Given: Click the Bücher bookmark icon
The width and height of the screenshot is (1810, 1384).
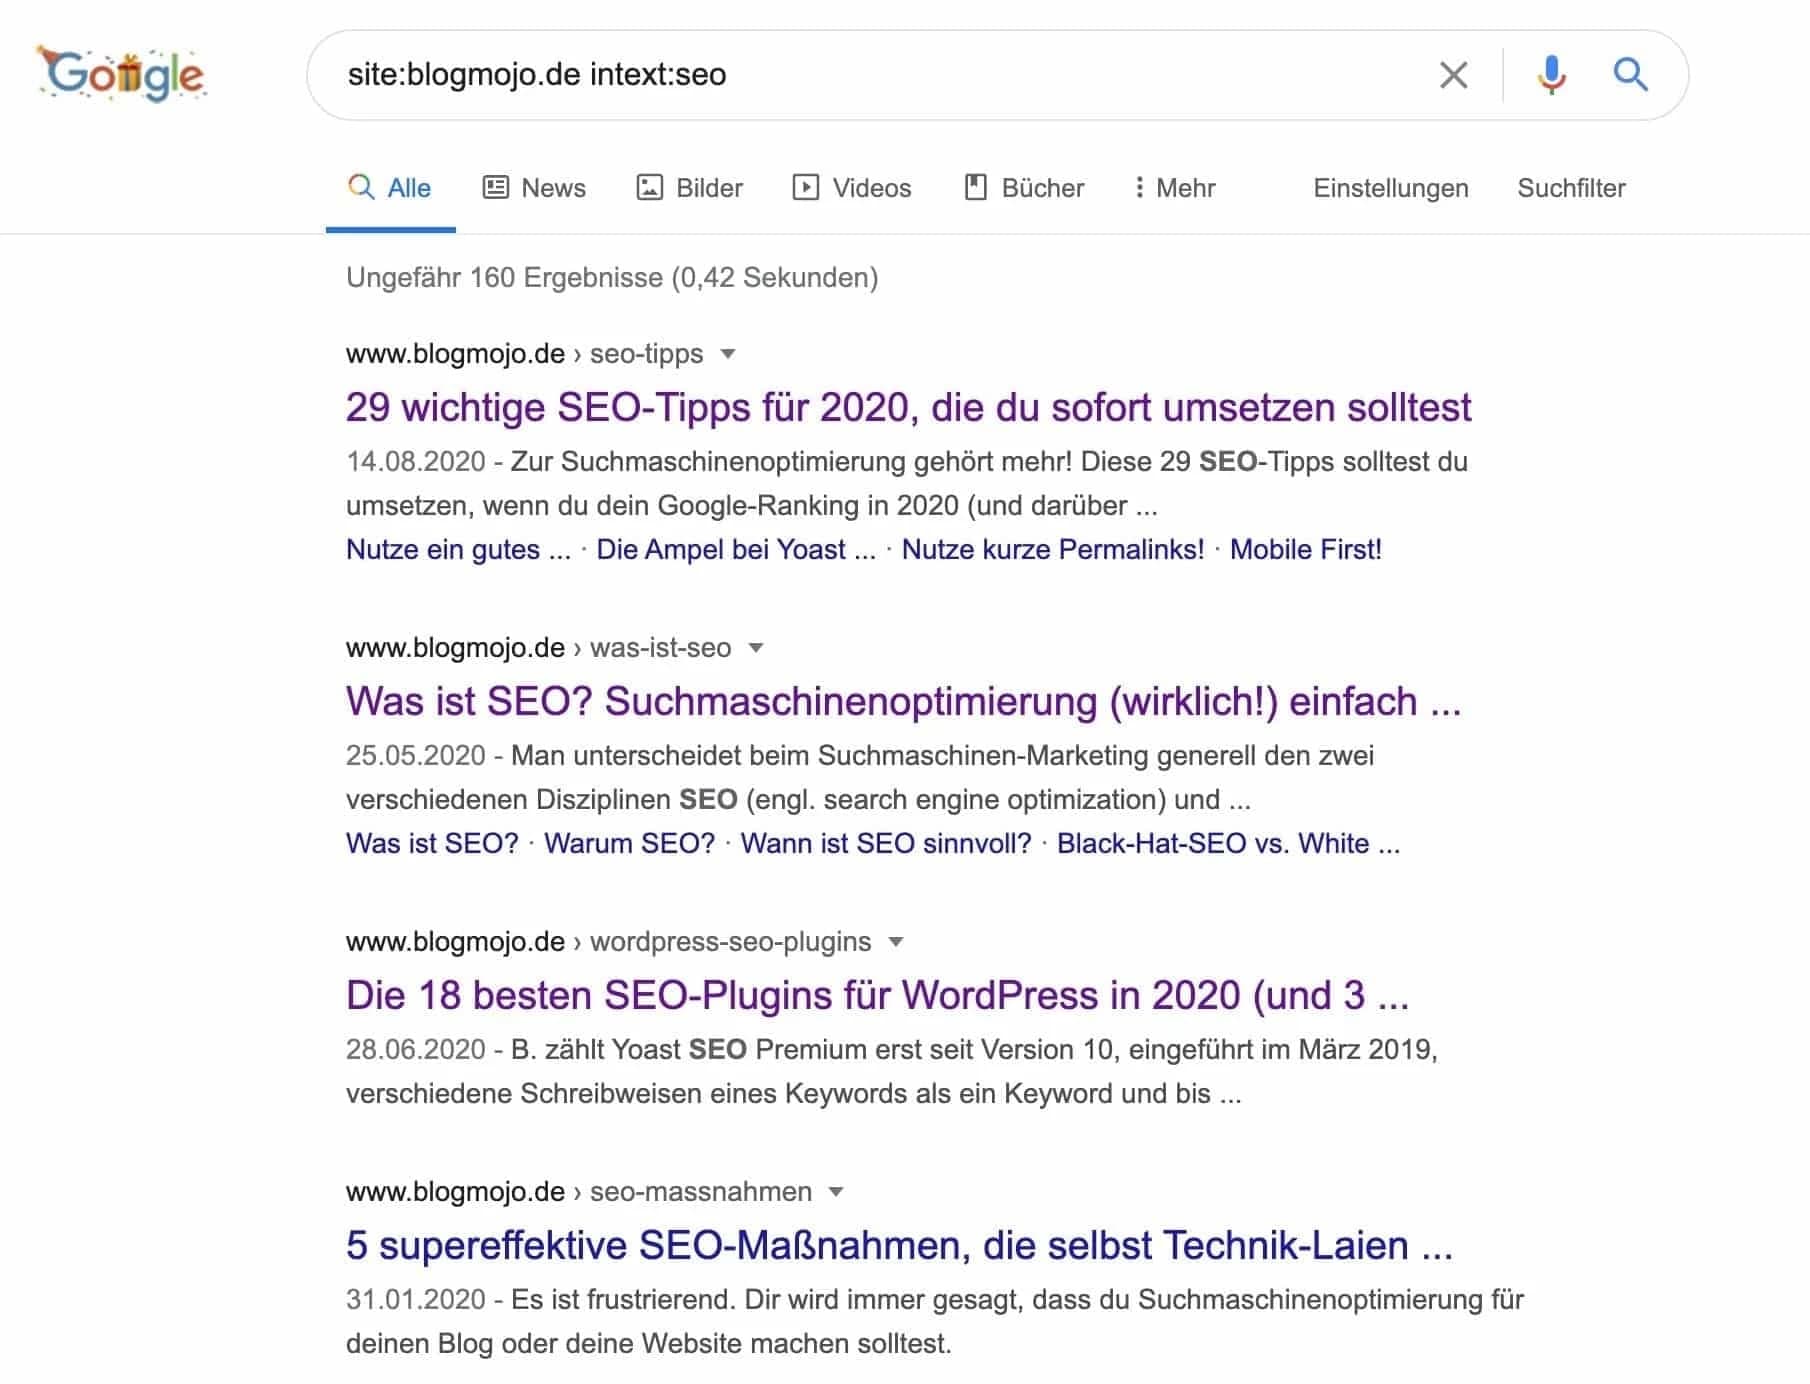Looking at the screenshot, I should 975,187.
